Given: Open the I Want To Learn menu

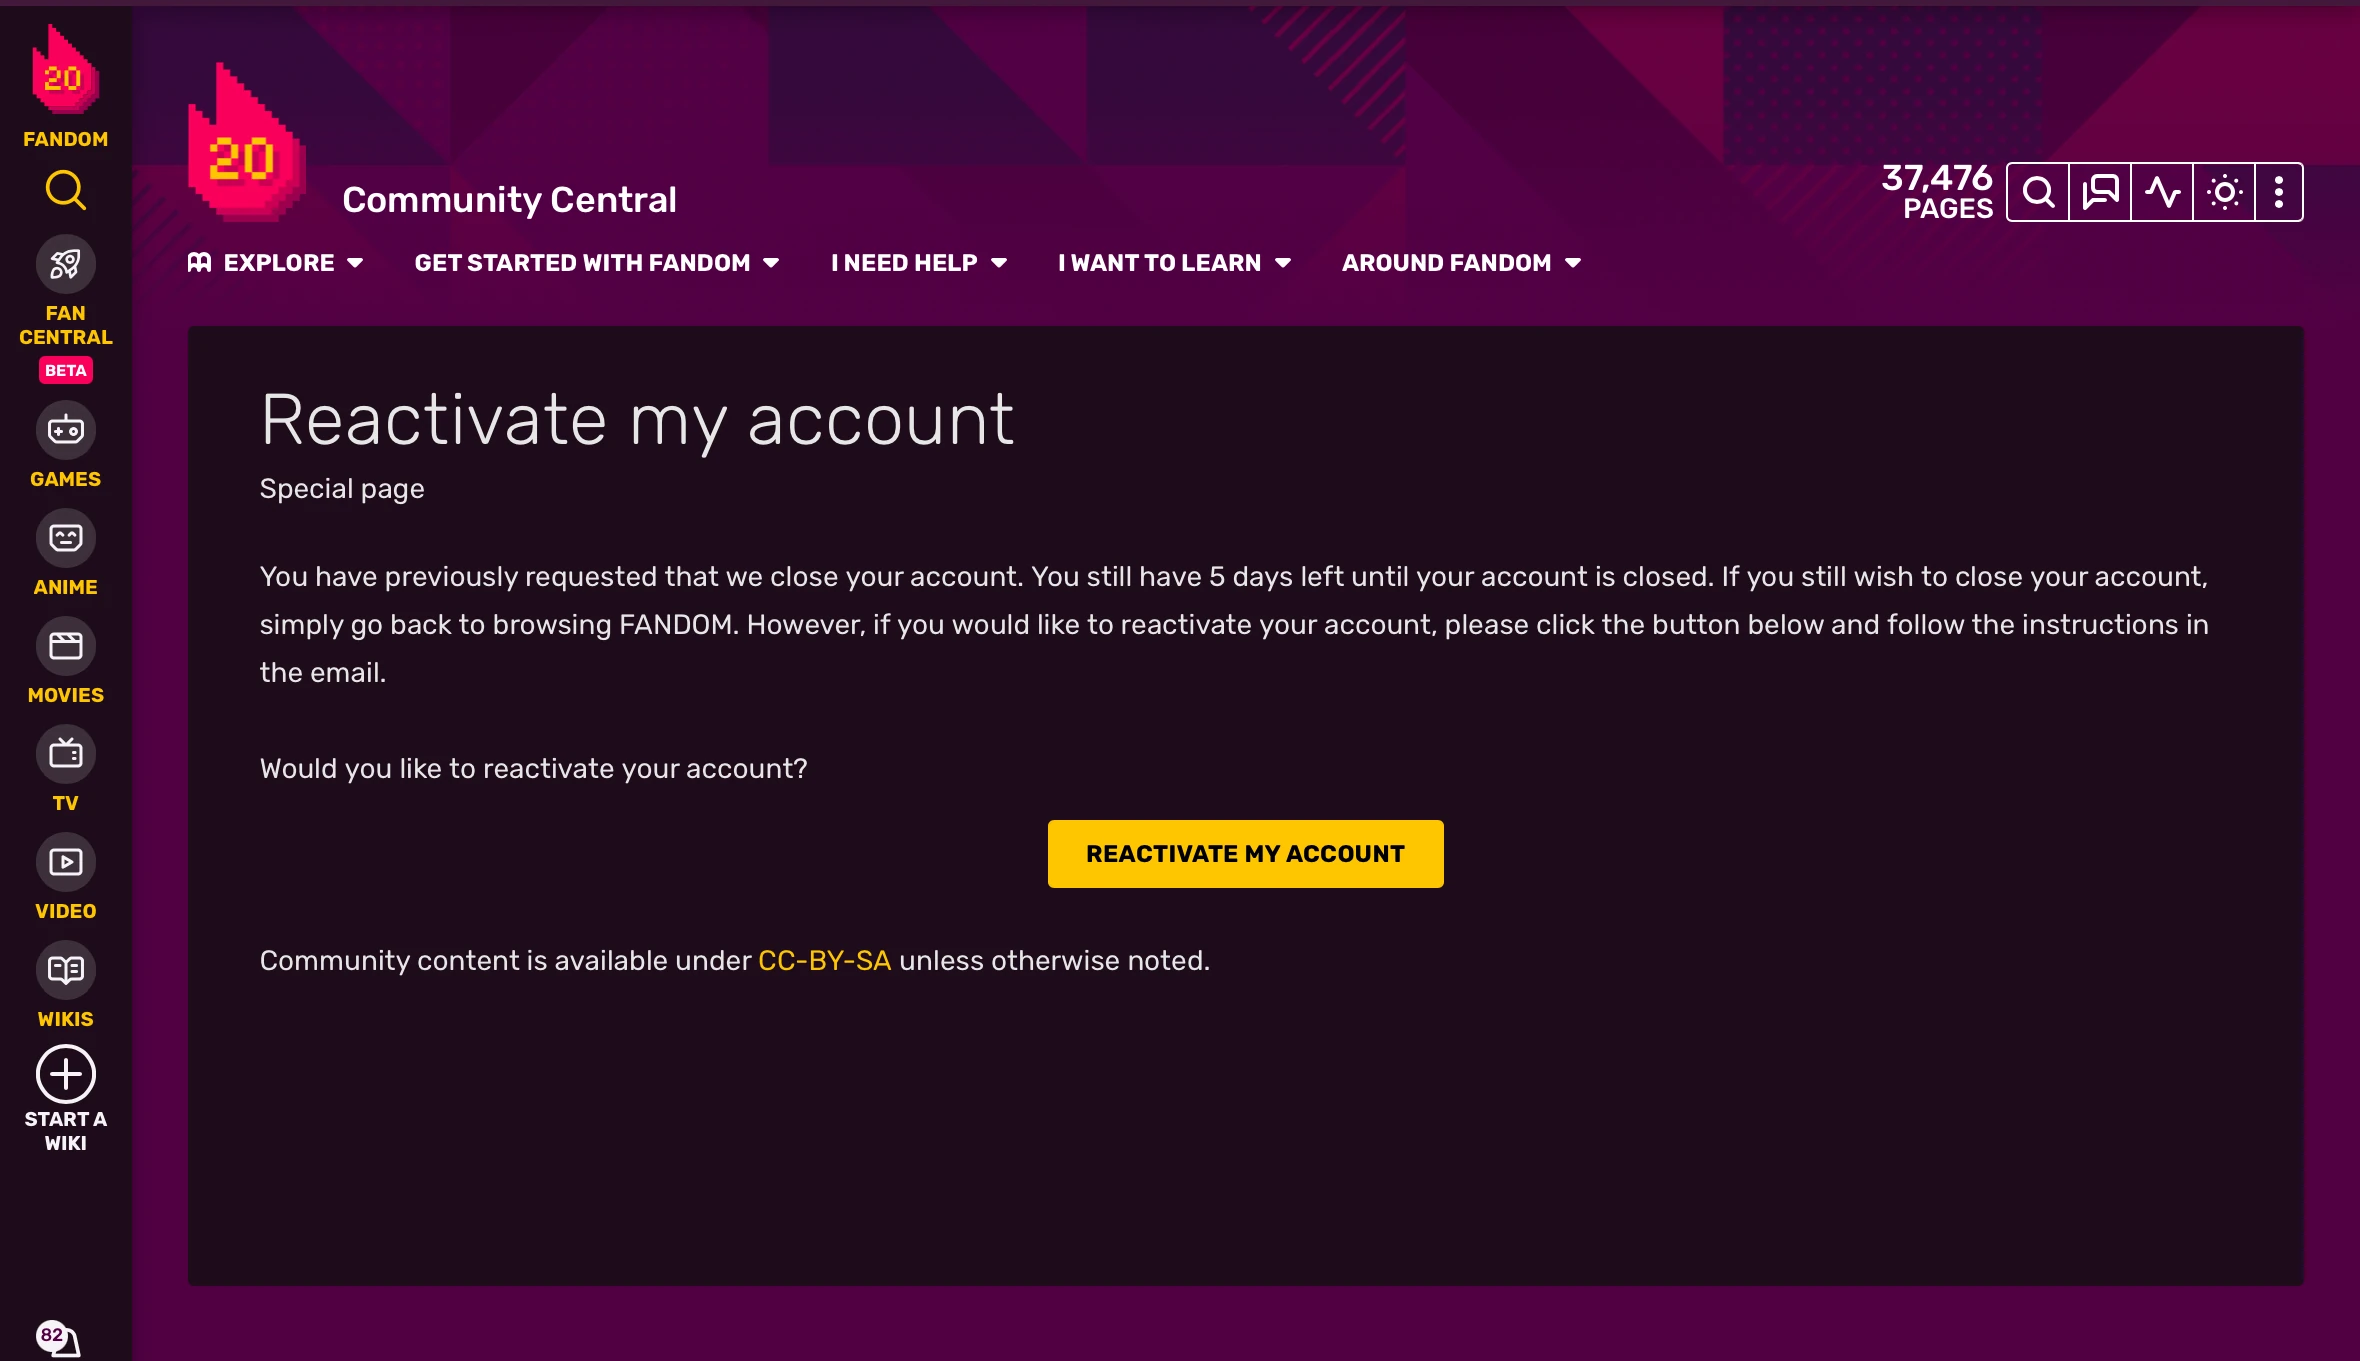Looking at the screenshot, I should click(1174, 263).
